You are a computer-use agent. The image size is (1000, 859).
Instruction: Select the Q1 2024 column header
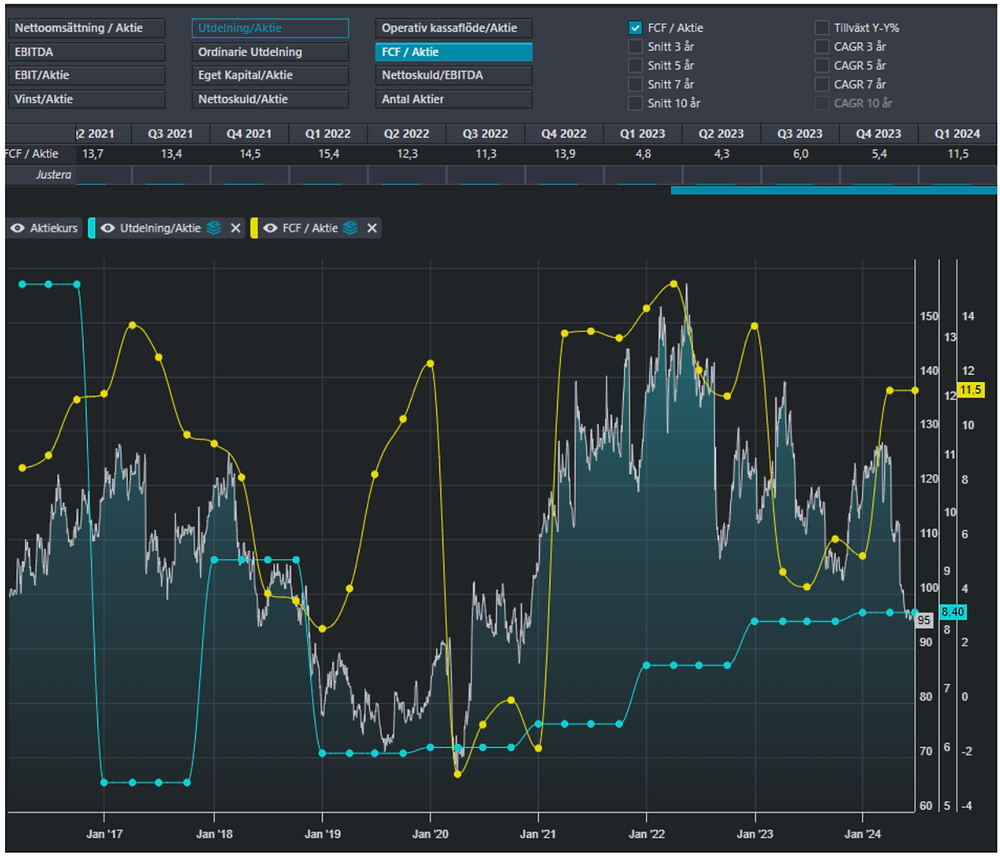pos(957,134)
